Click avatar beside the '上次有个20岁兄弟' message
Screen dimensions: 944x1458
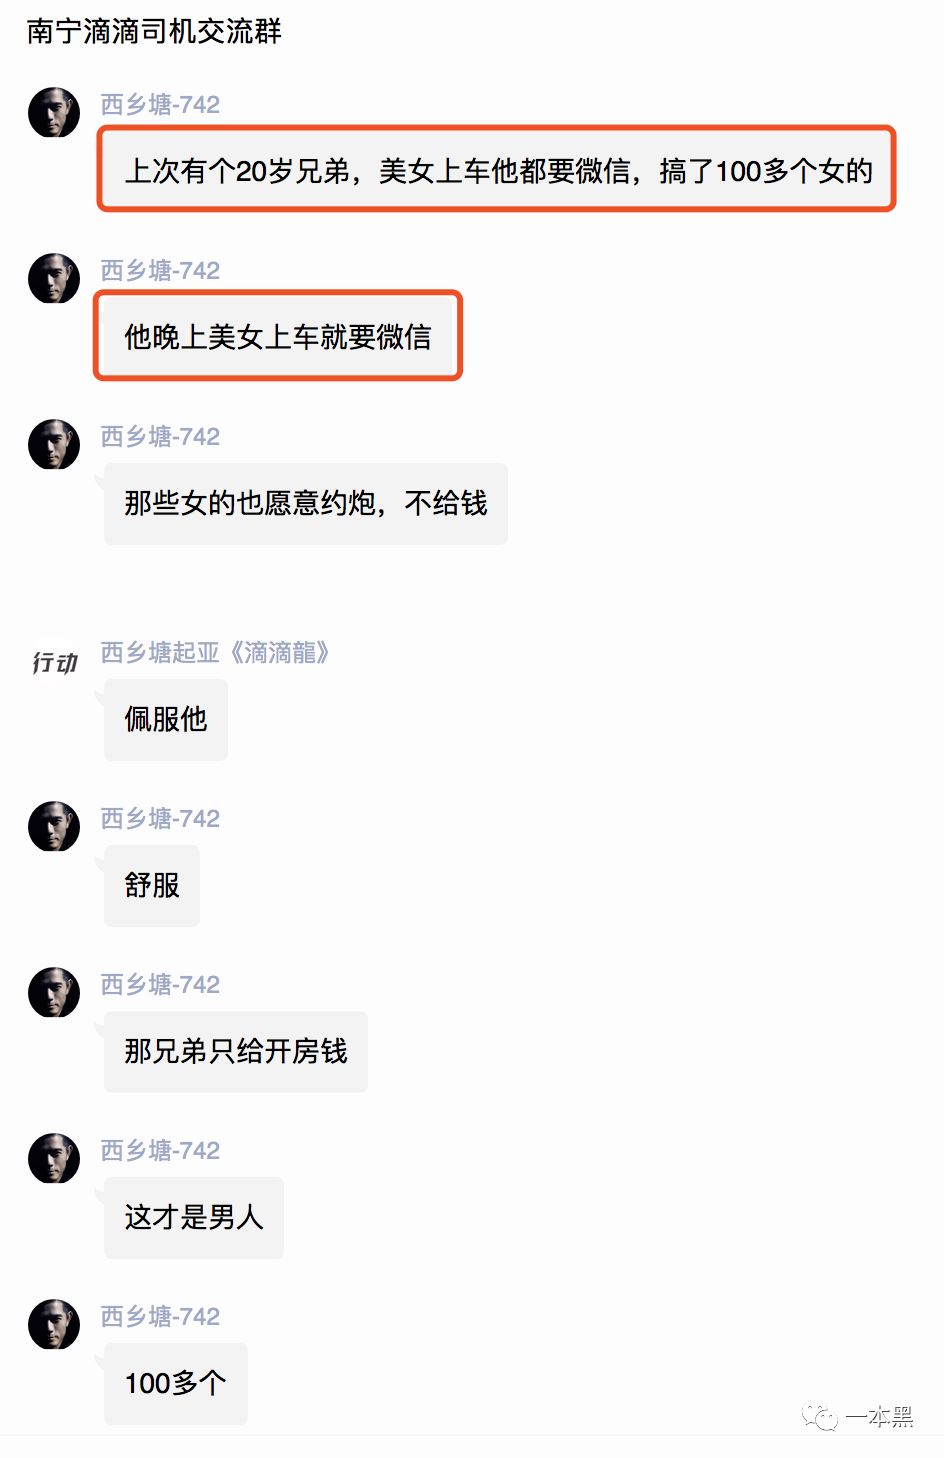pos(54,112)
